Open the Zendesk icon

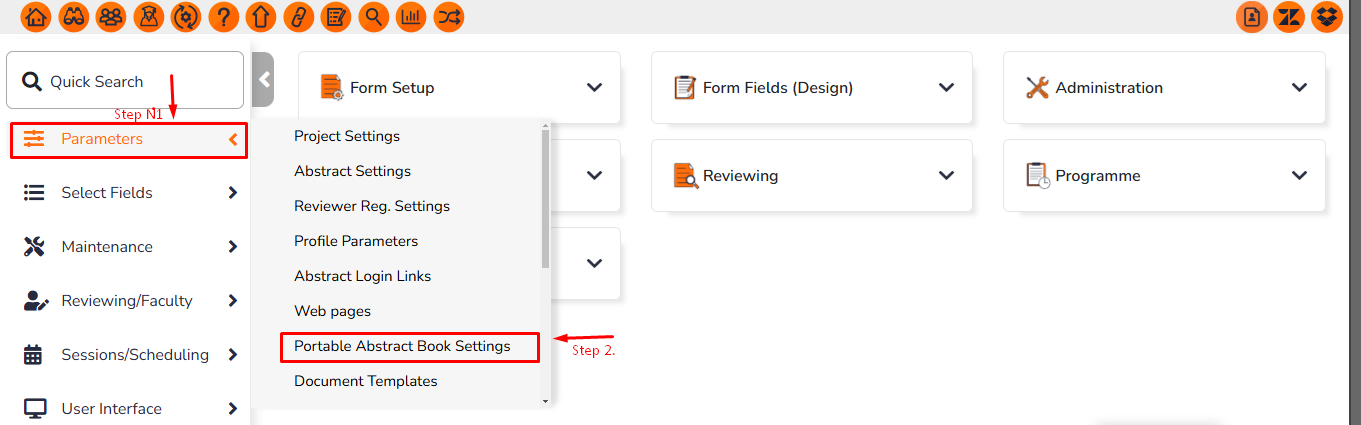coord(1289,17)
